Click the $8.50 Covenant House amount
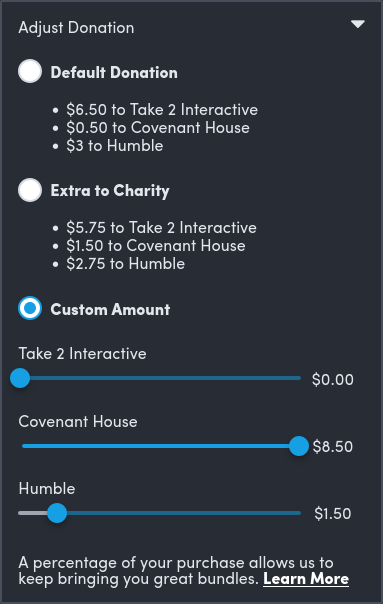Image resolution: width=383 pixels, height=604 pixels. (333, 447)
